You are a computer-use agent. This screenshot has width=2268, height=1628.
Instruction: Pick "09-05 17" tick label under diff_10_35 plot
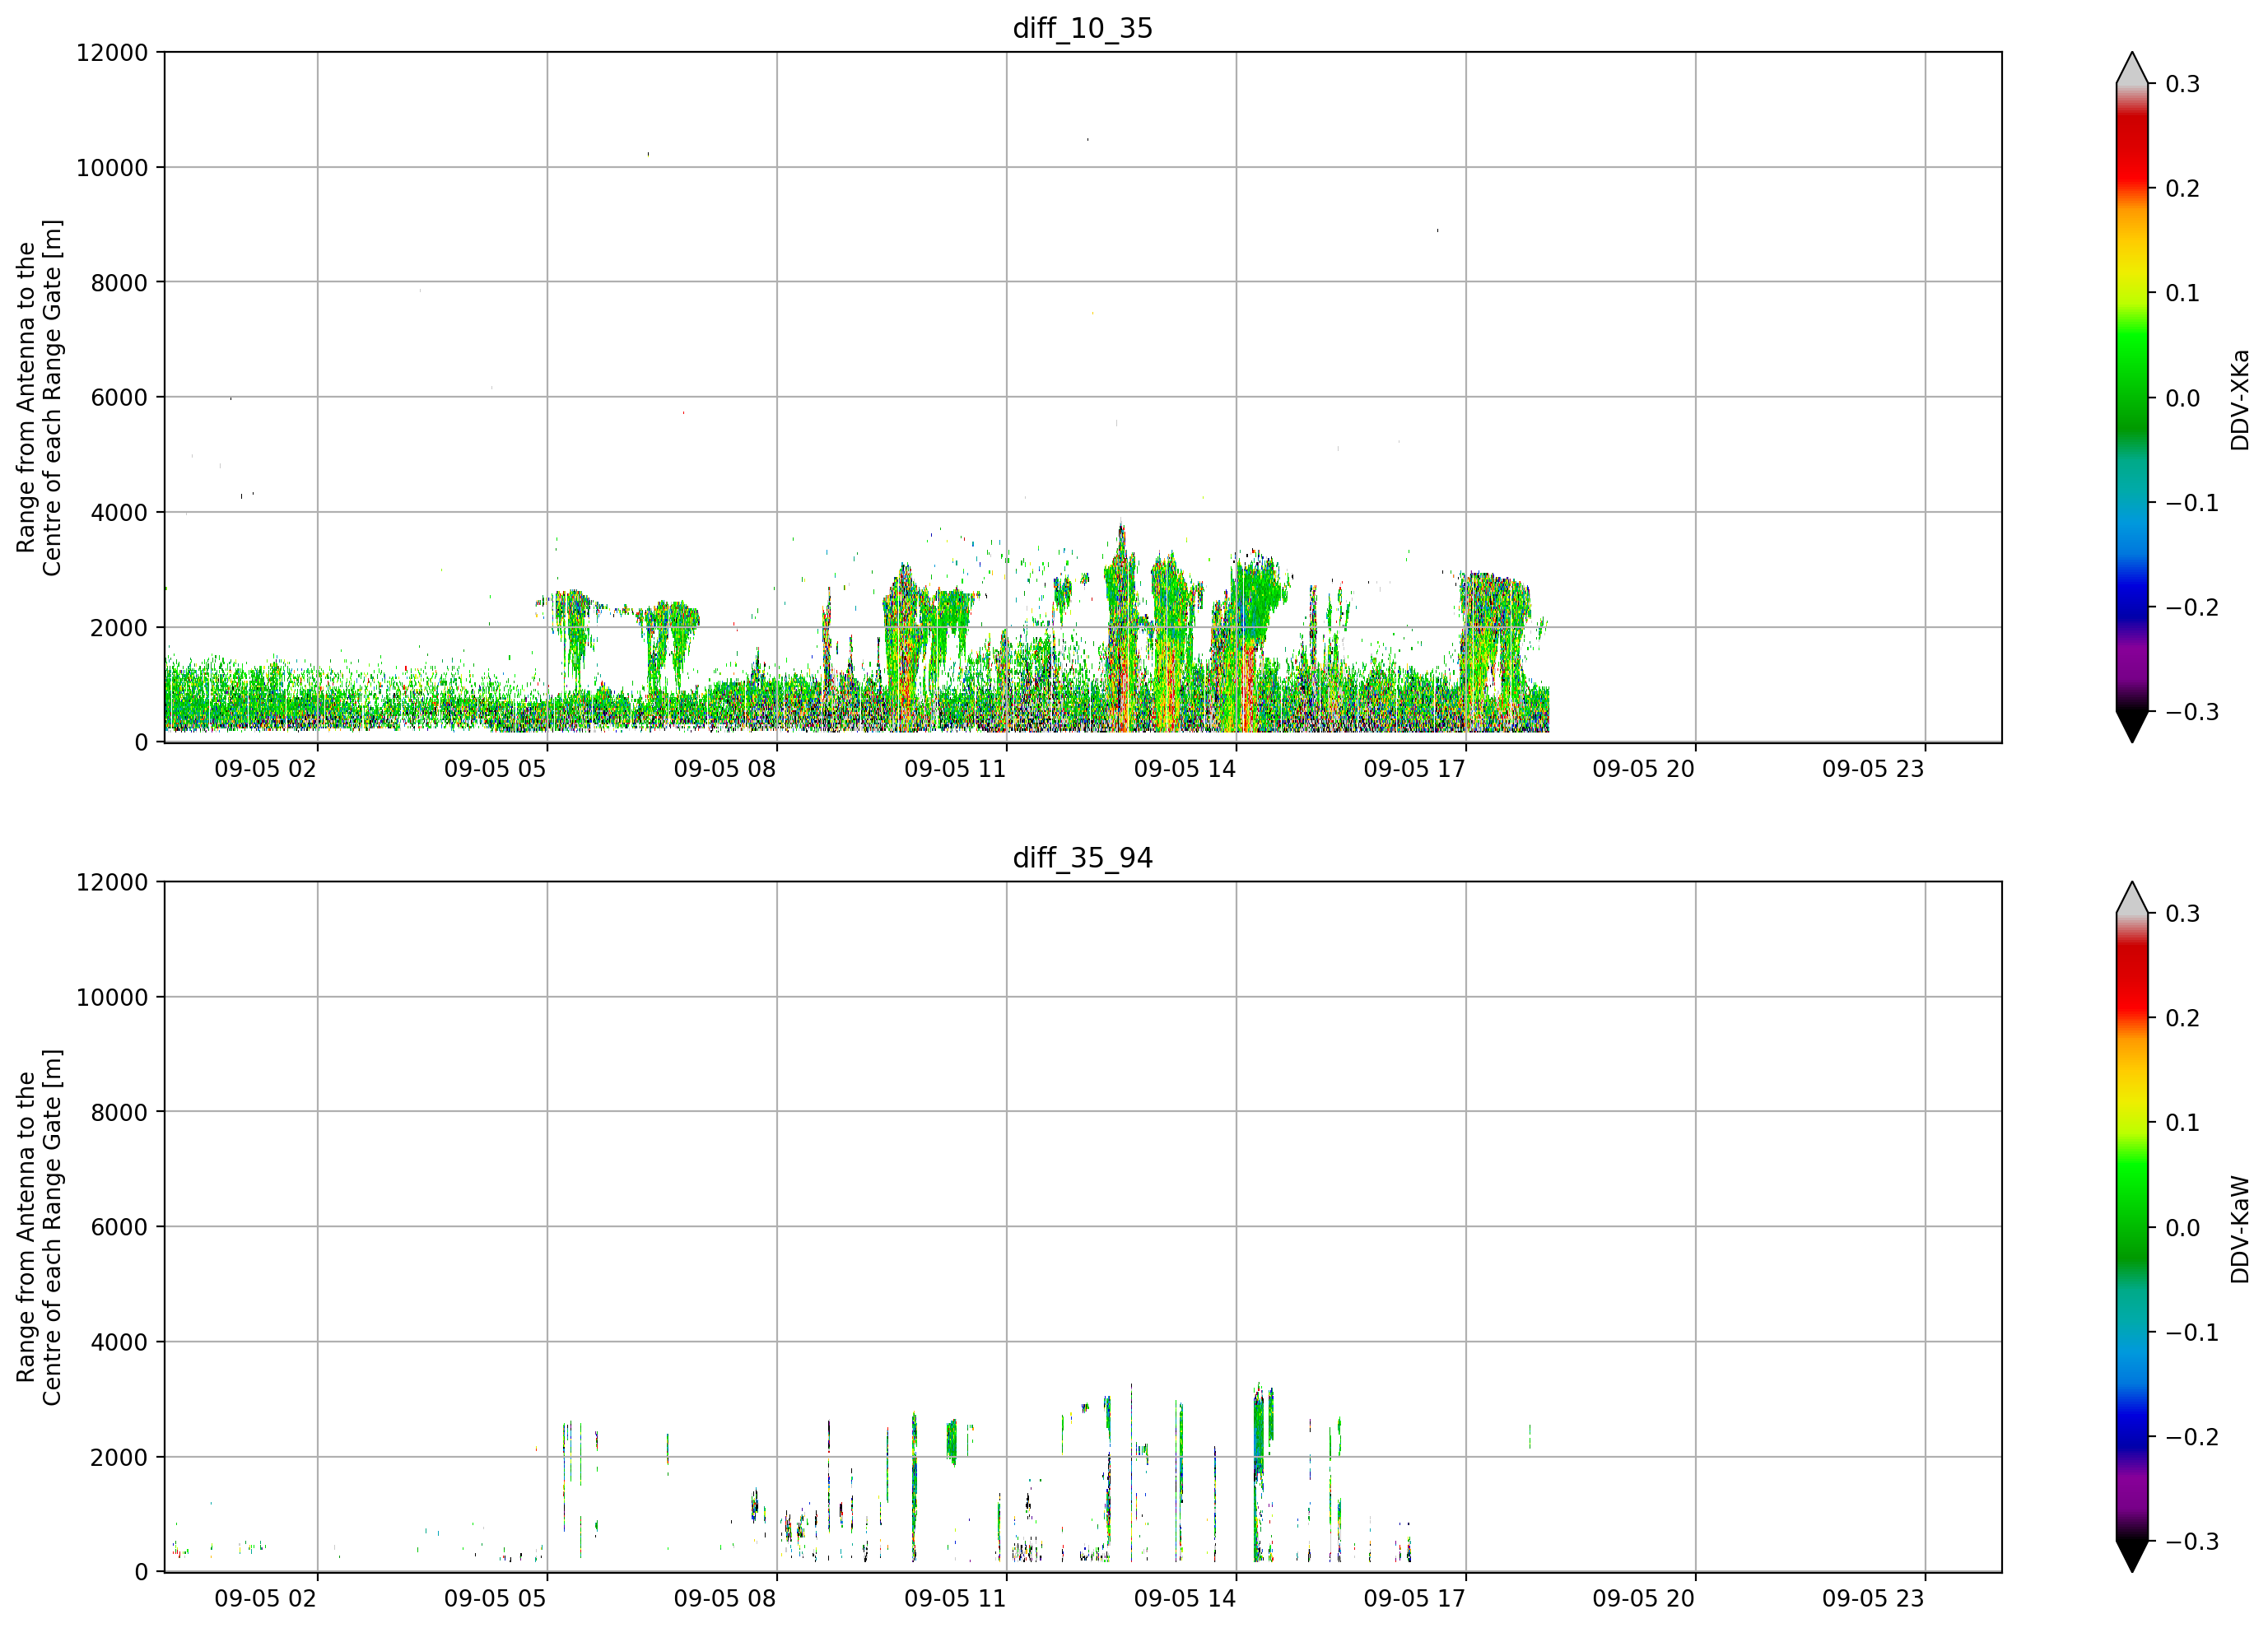tap(1414, 769)
